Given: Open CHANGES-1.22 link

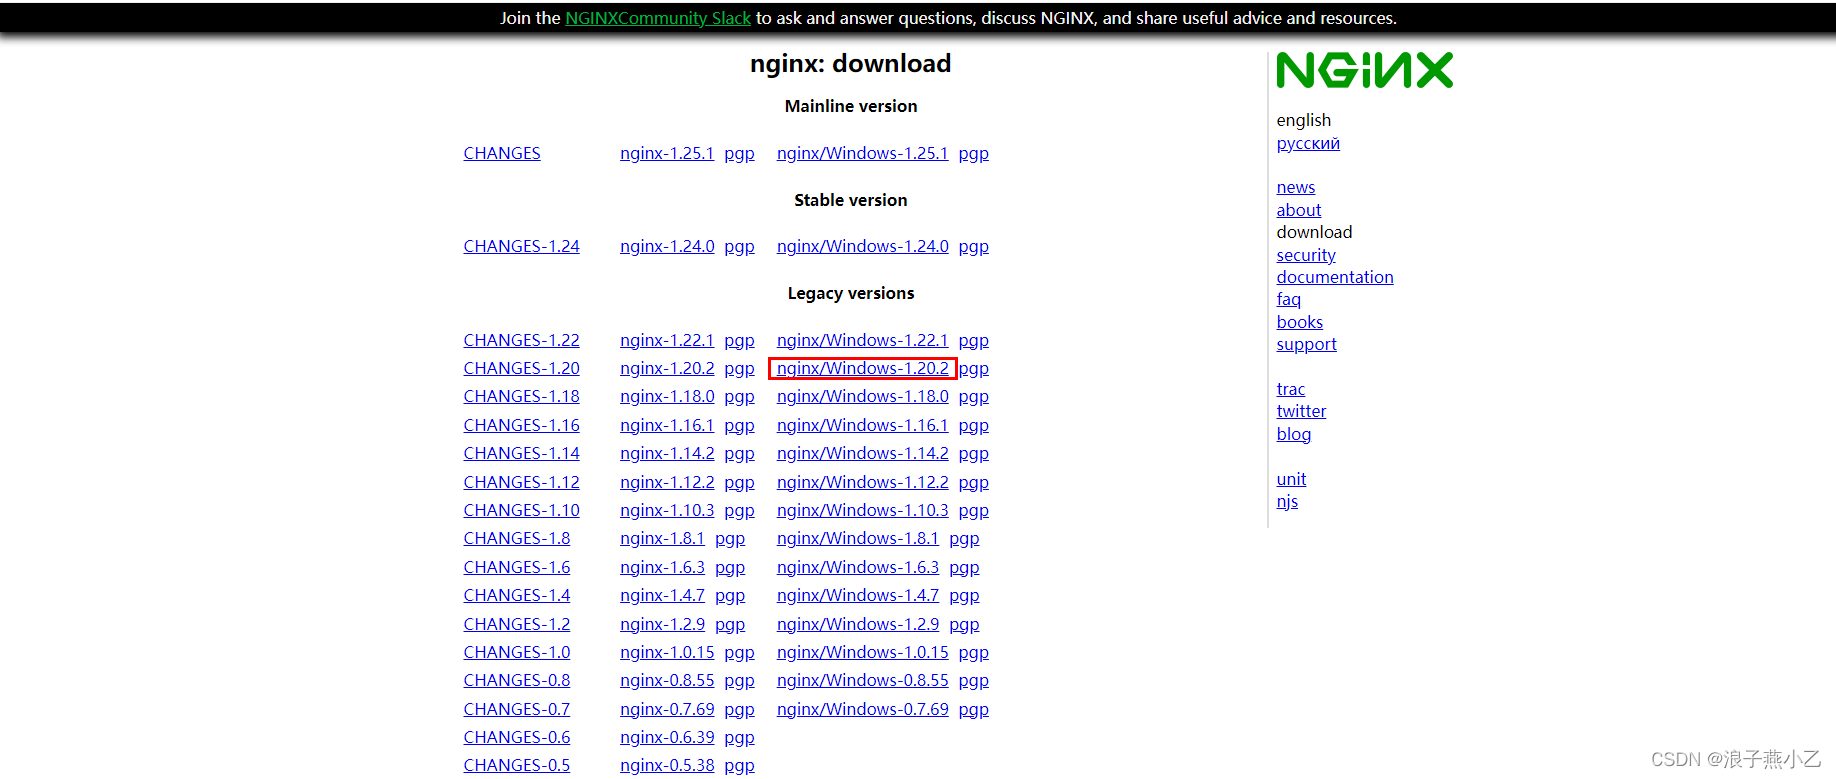Looking at the screenshot, I should coord(521,340).
